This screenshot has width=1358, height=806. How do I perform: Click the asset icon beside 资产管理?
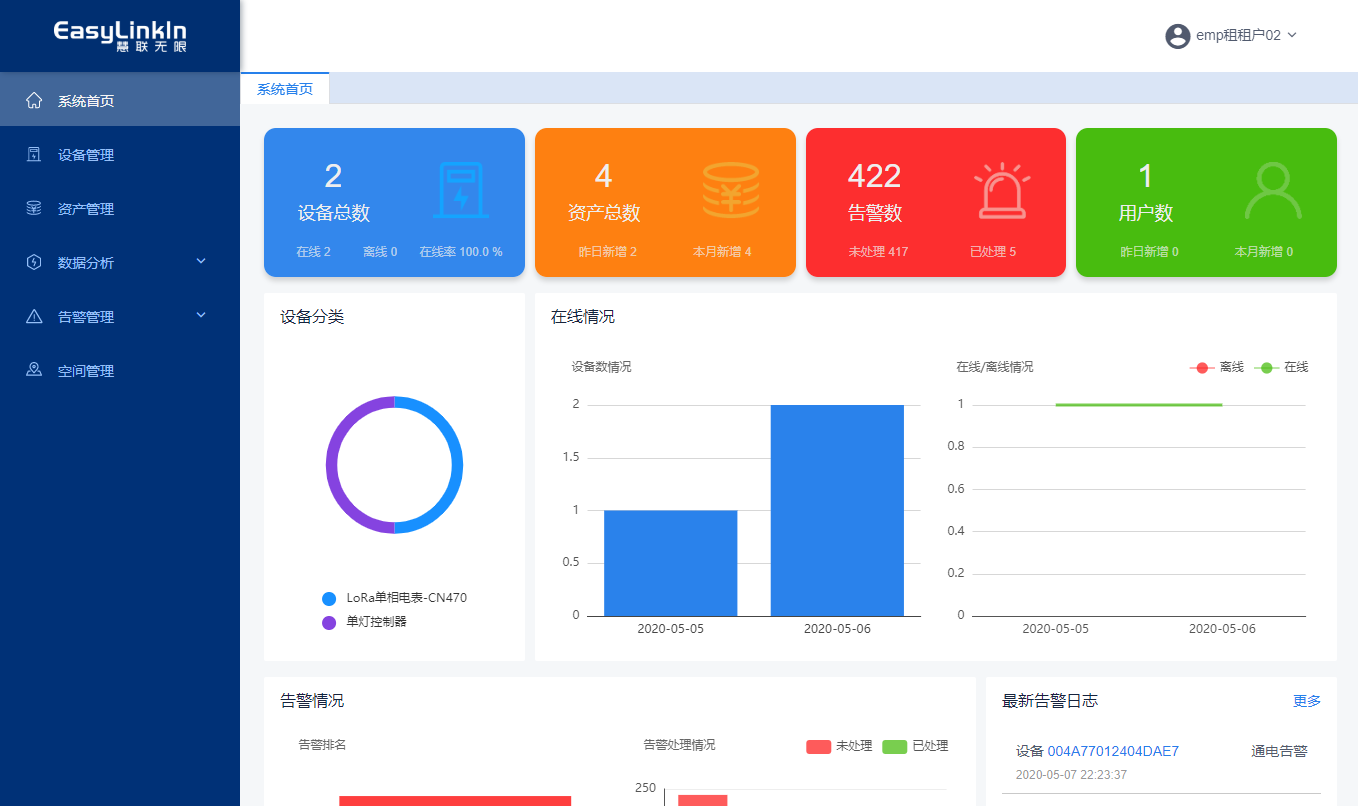click(34, 208)
